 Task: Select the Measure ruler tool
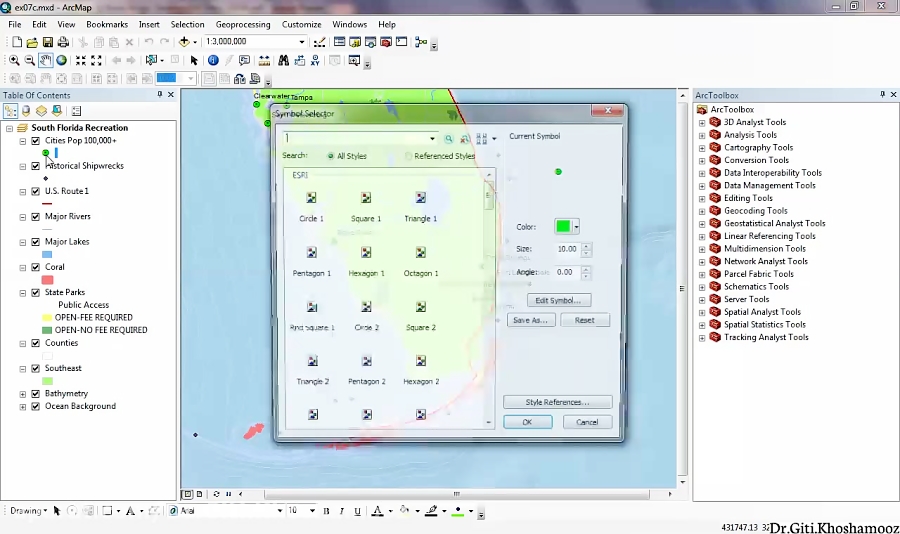pyautogui.click(x=264, y=60)
